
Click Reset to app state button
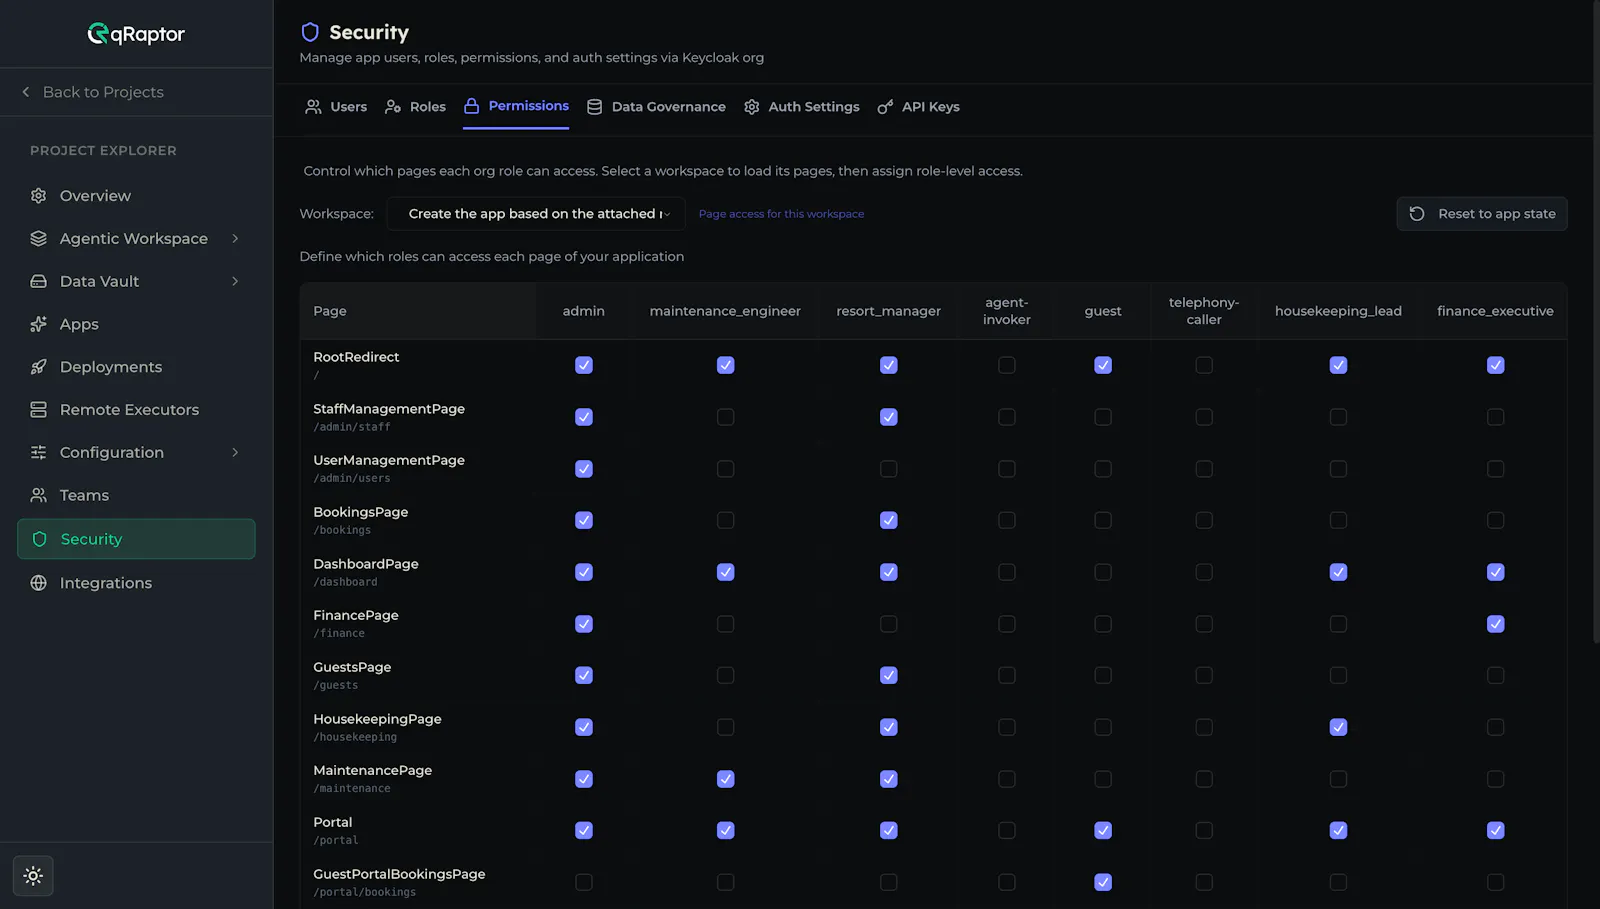[x=1482, y=214]
